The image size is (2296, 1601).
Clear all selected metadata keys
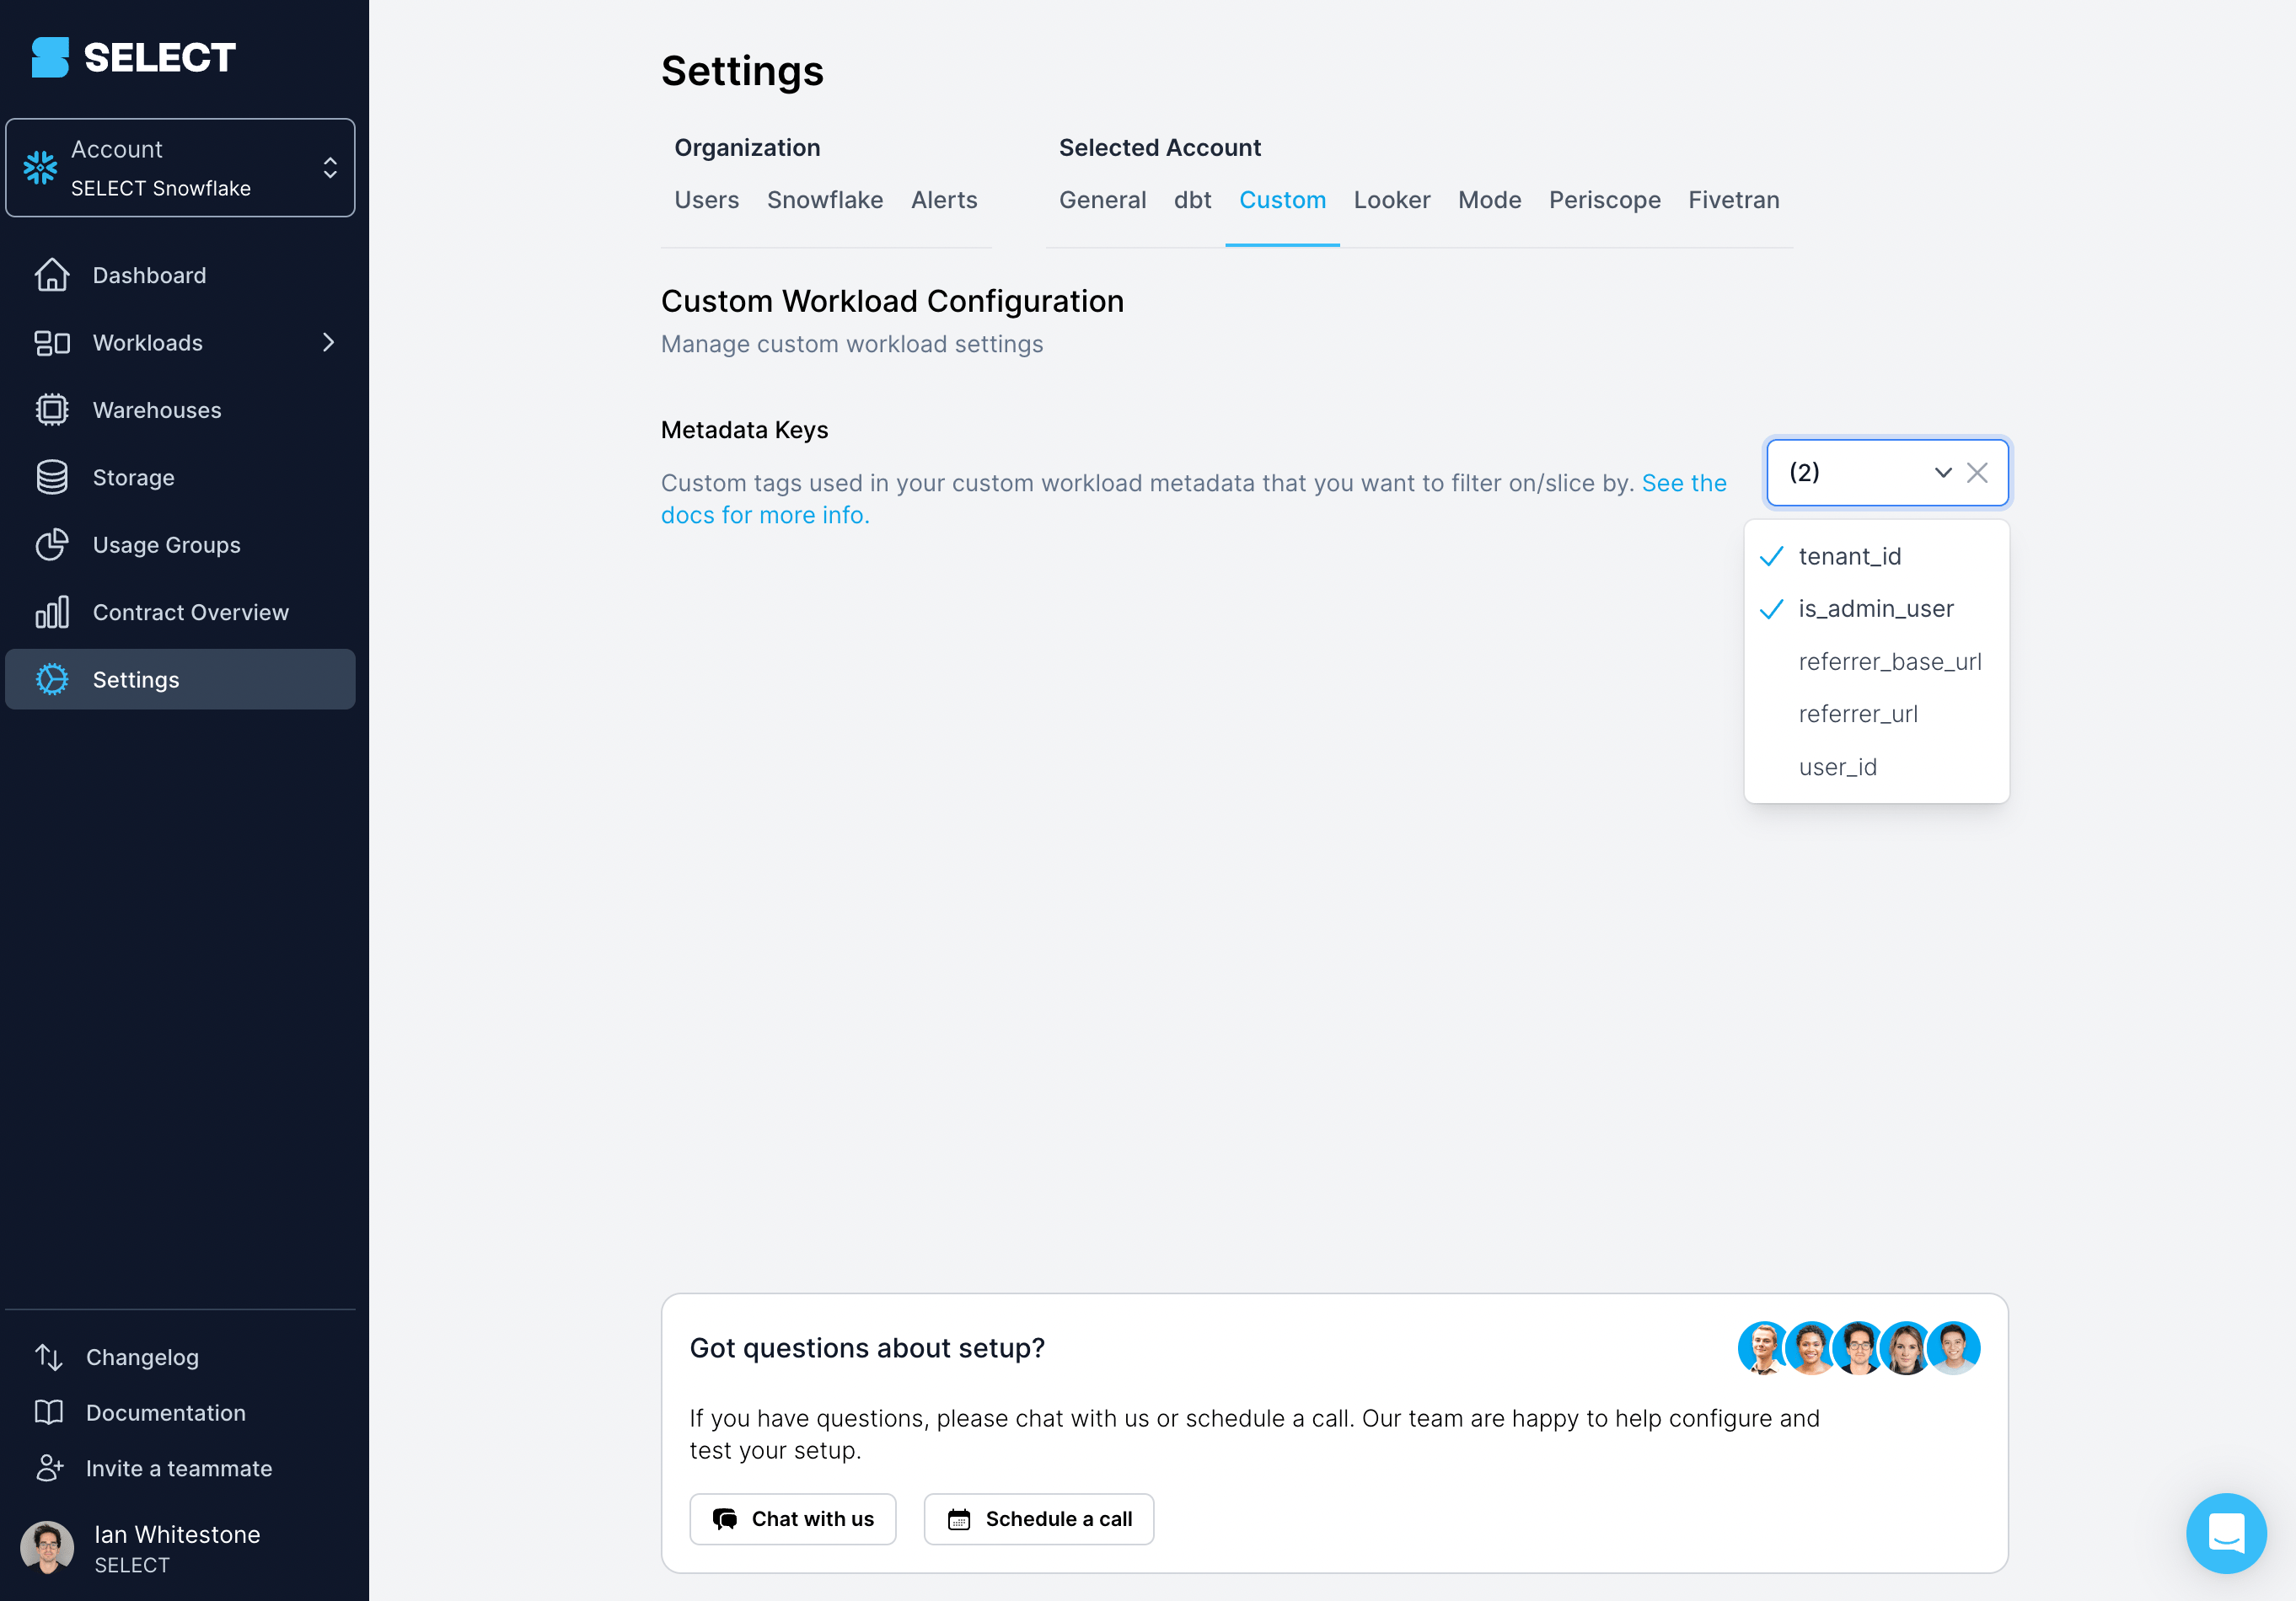pyautogui.click(x=1977, y=471)
